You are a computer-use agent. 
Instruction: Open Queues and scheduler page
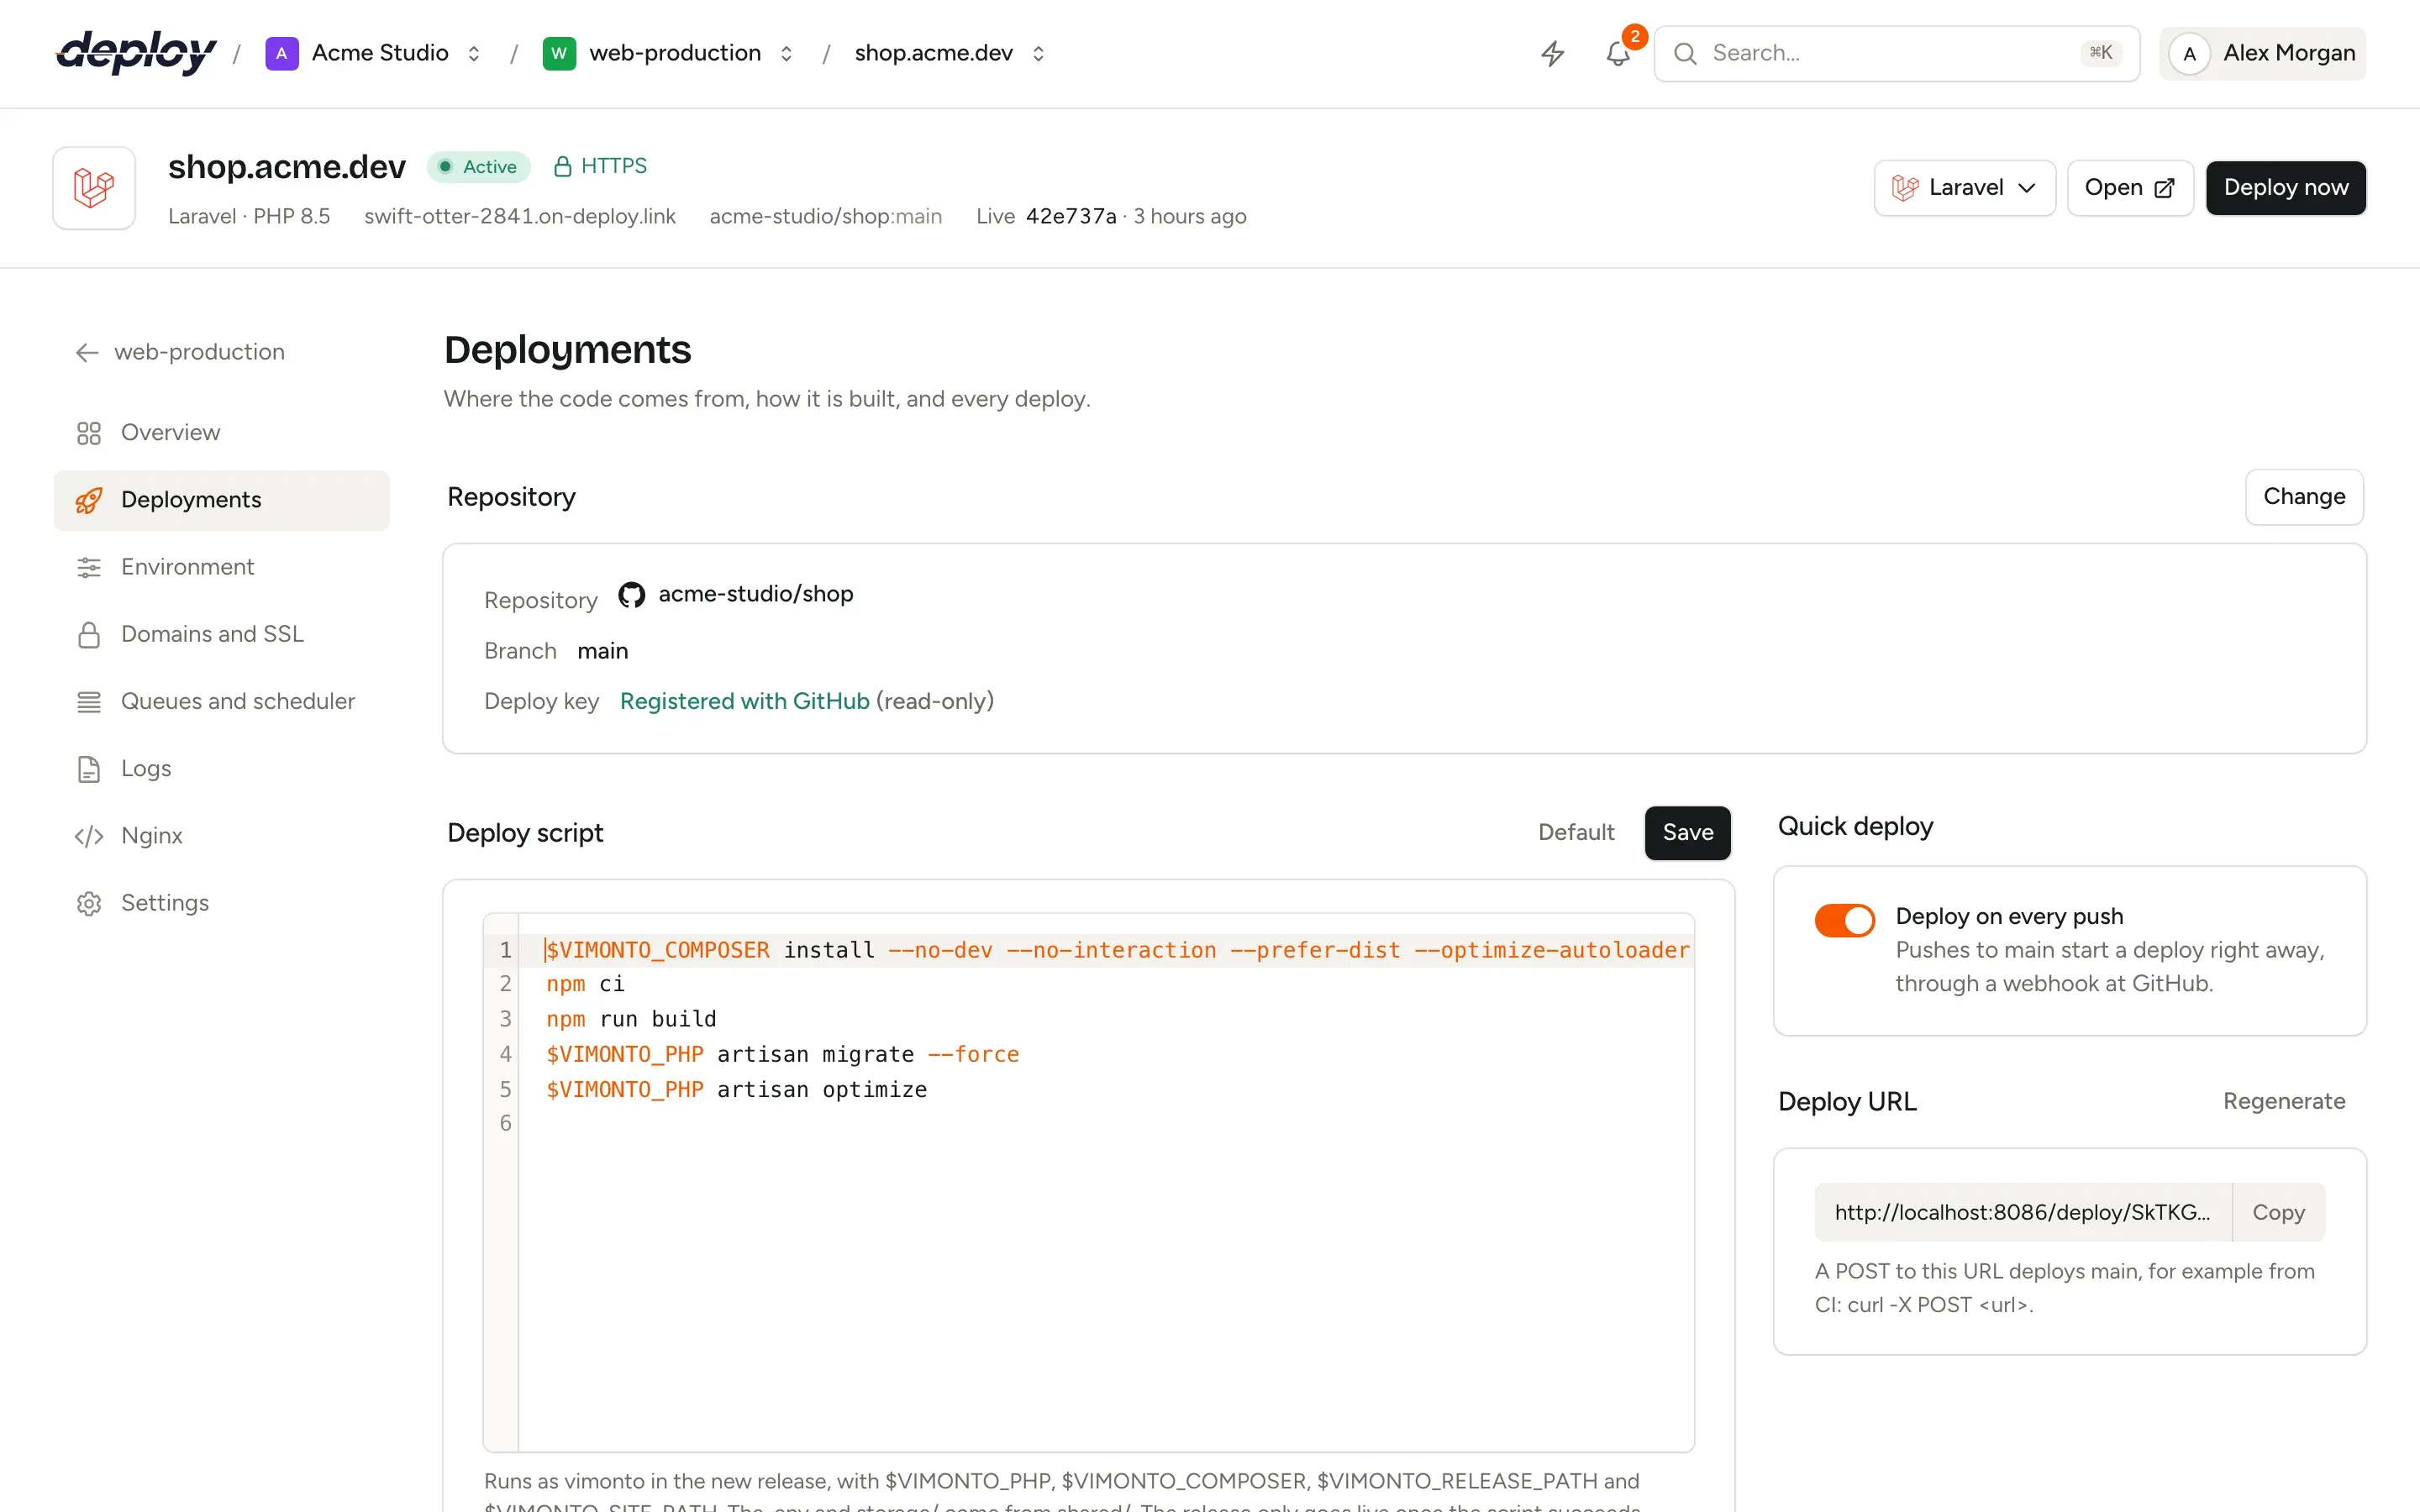[221, 701]
